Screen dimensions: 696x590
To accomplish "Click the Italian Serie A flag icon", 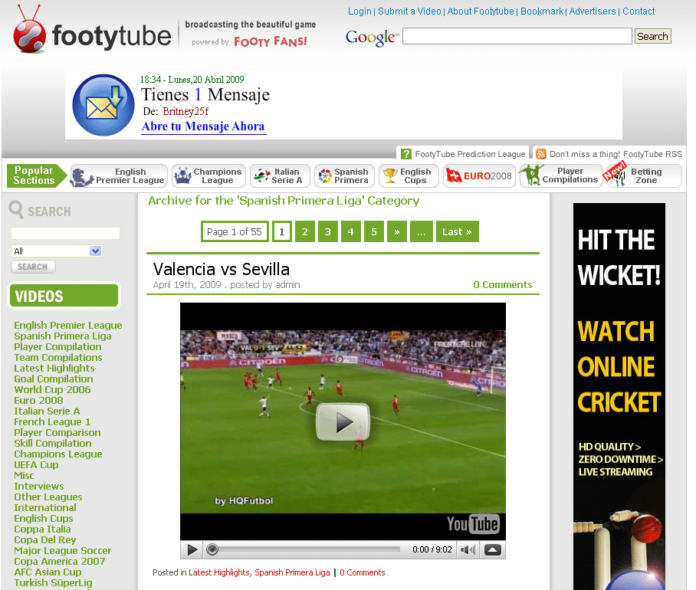I will click(261, 176).
